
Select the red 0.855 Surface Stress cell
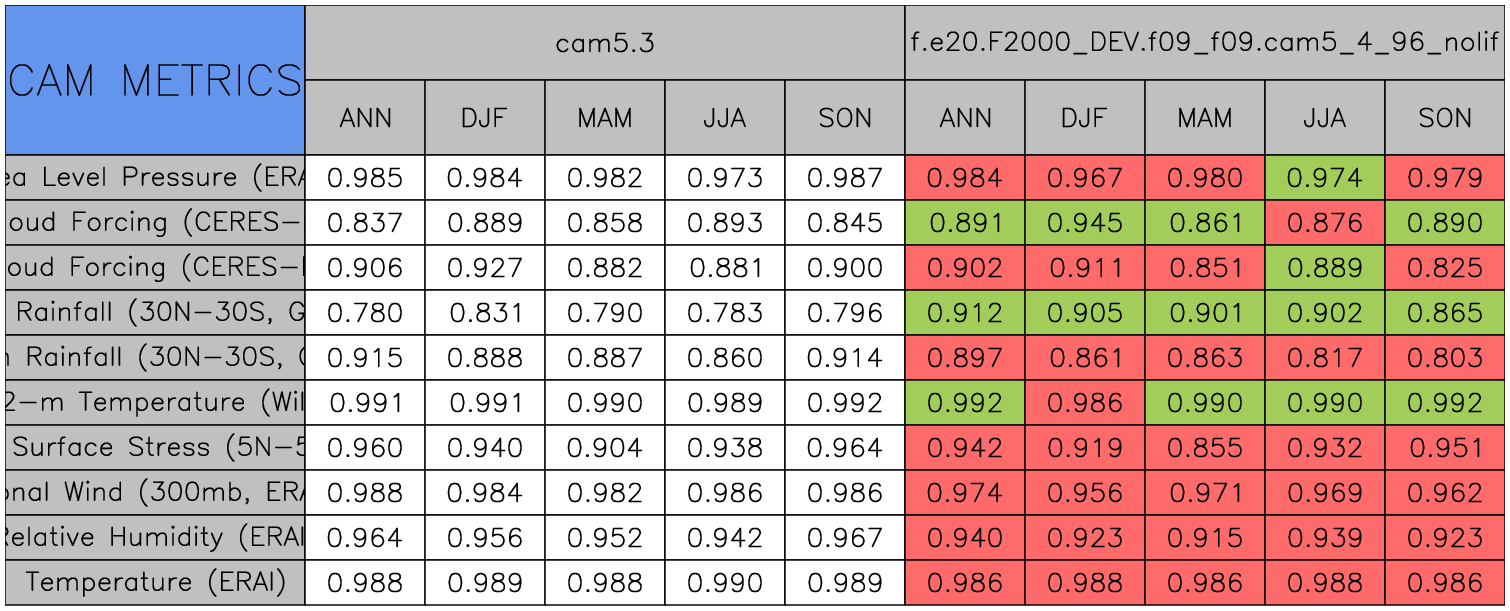1205,448
